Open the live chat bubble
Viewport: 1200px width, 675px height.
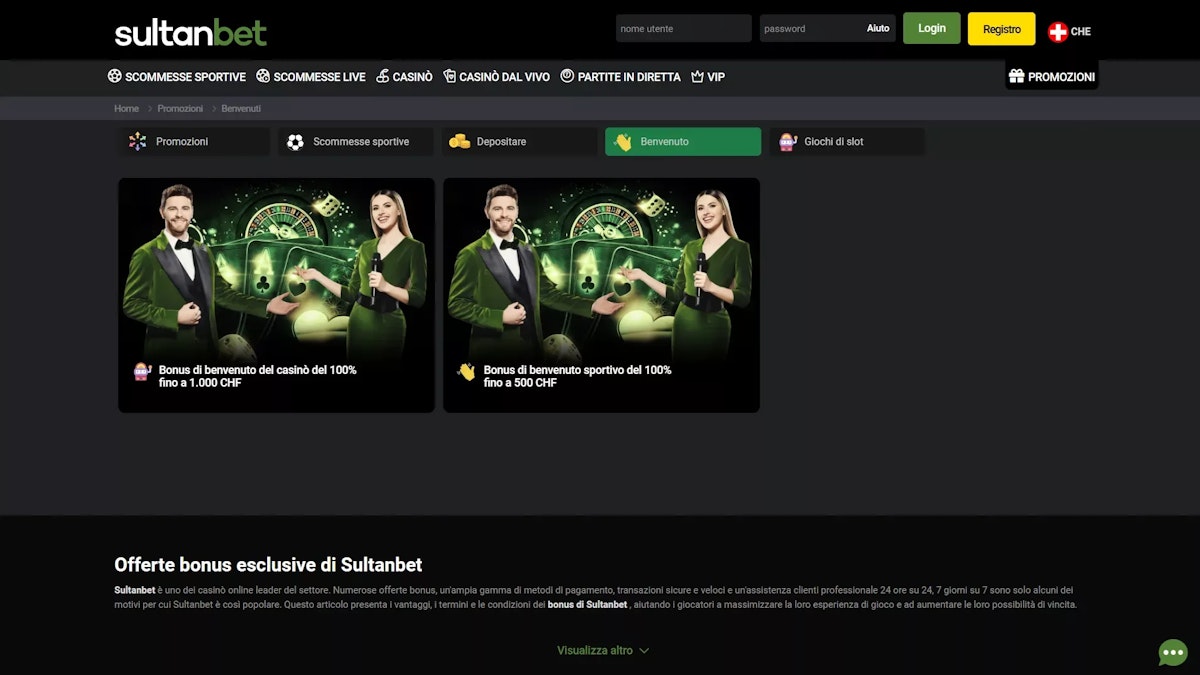point(1172,652)
